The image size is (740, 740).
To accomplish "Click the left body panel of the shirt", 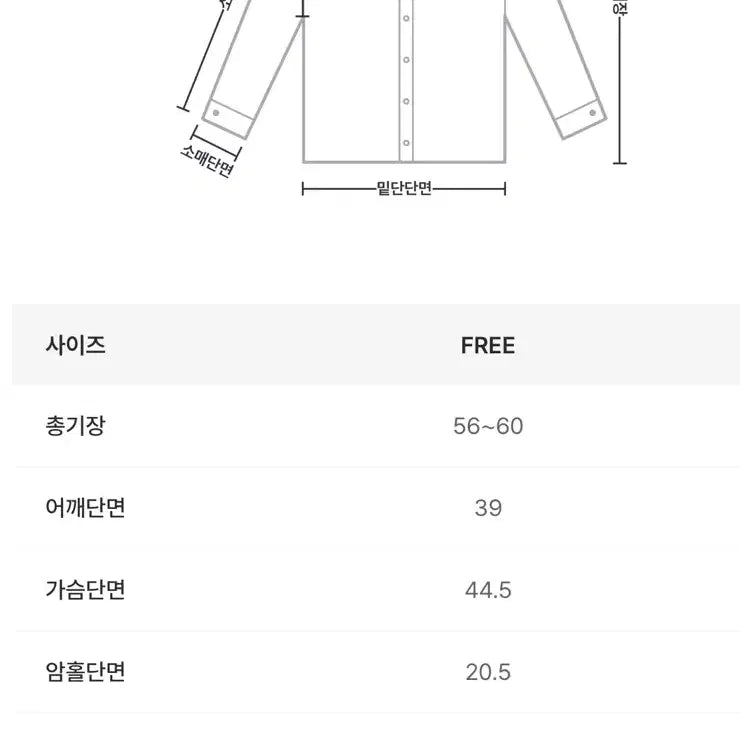I will (x=352, y=90).
